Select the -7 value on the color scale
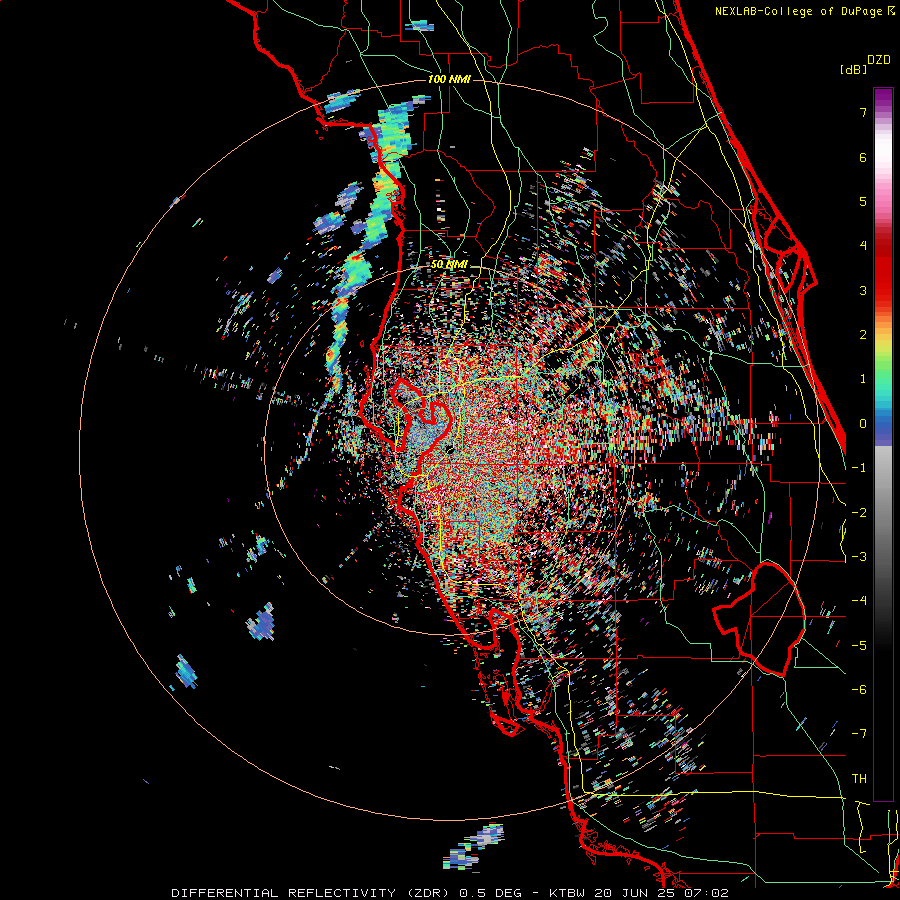 pos(859,734)
